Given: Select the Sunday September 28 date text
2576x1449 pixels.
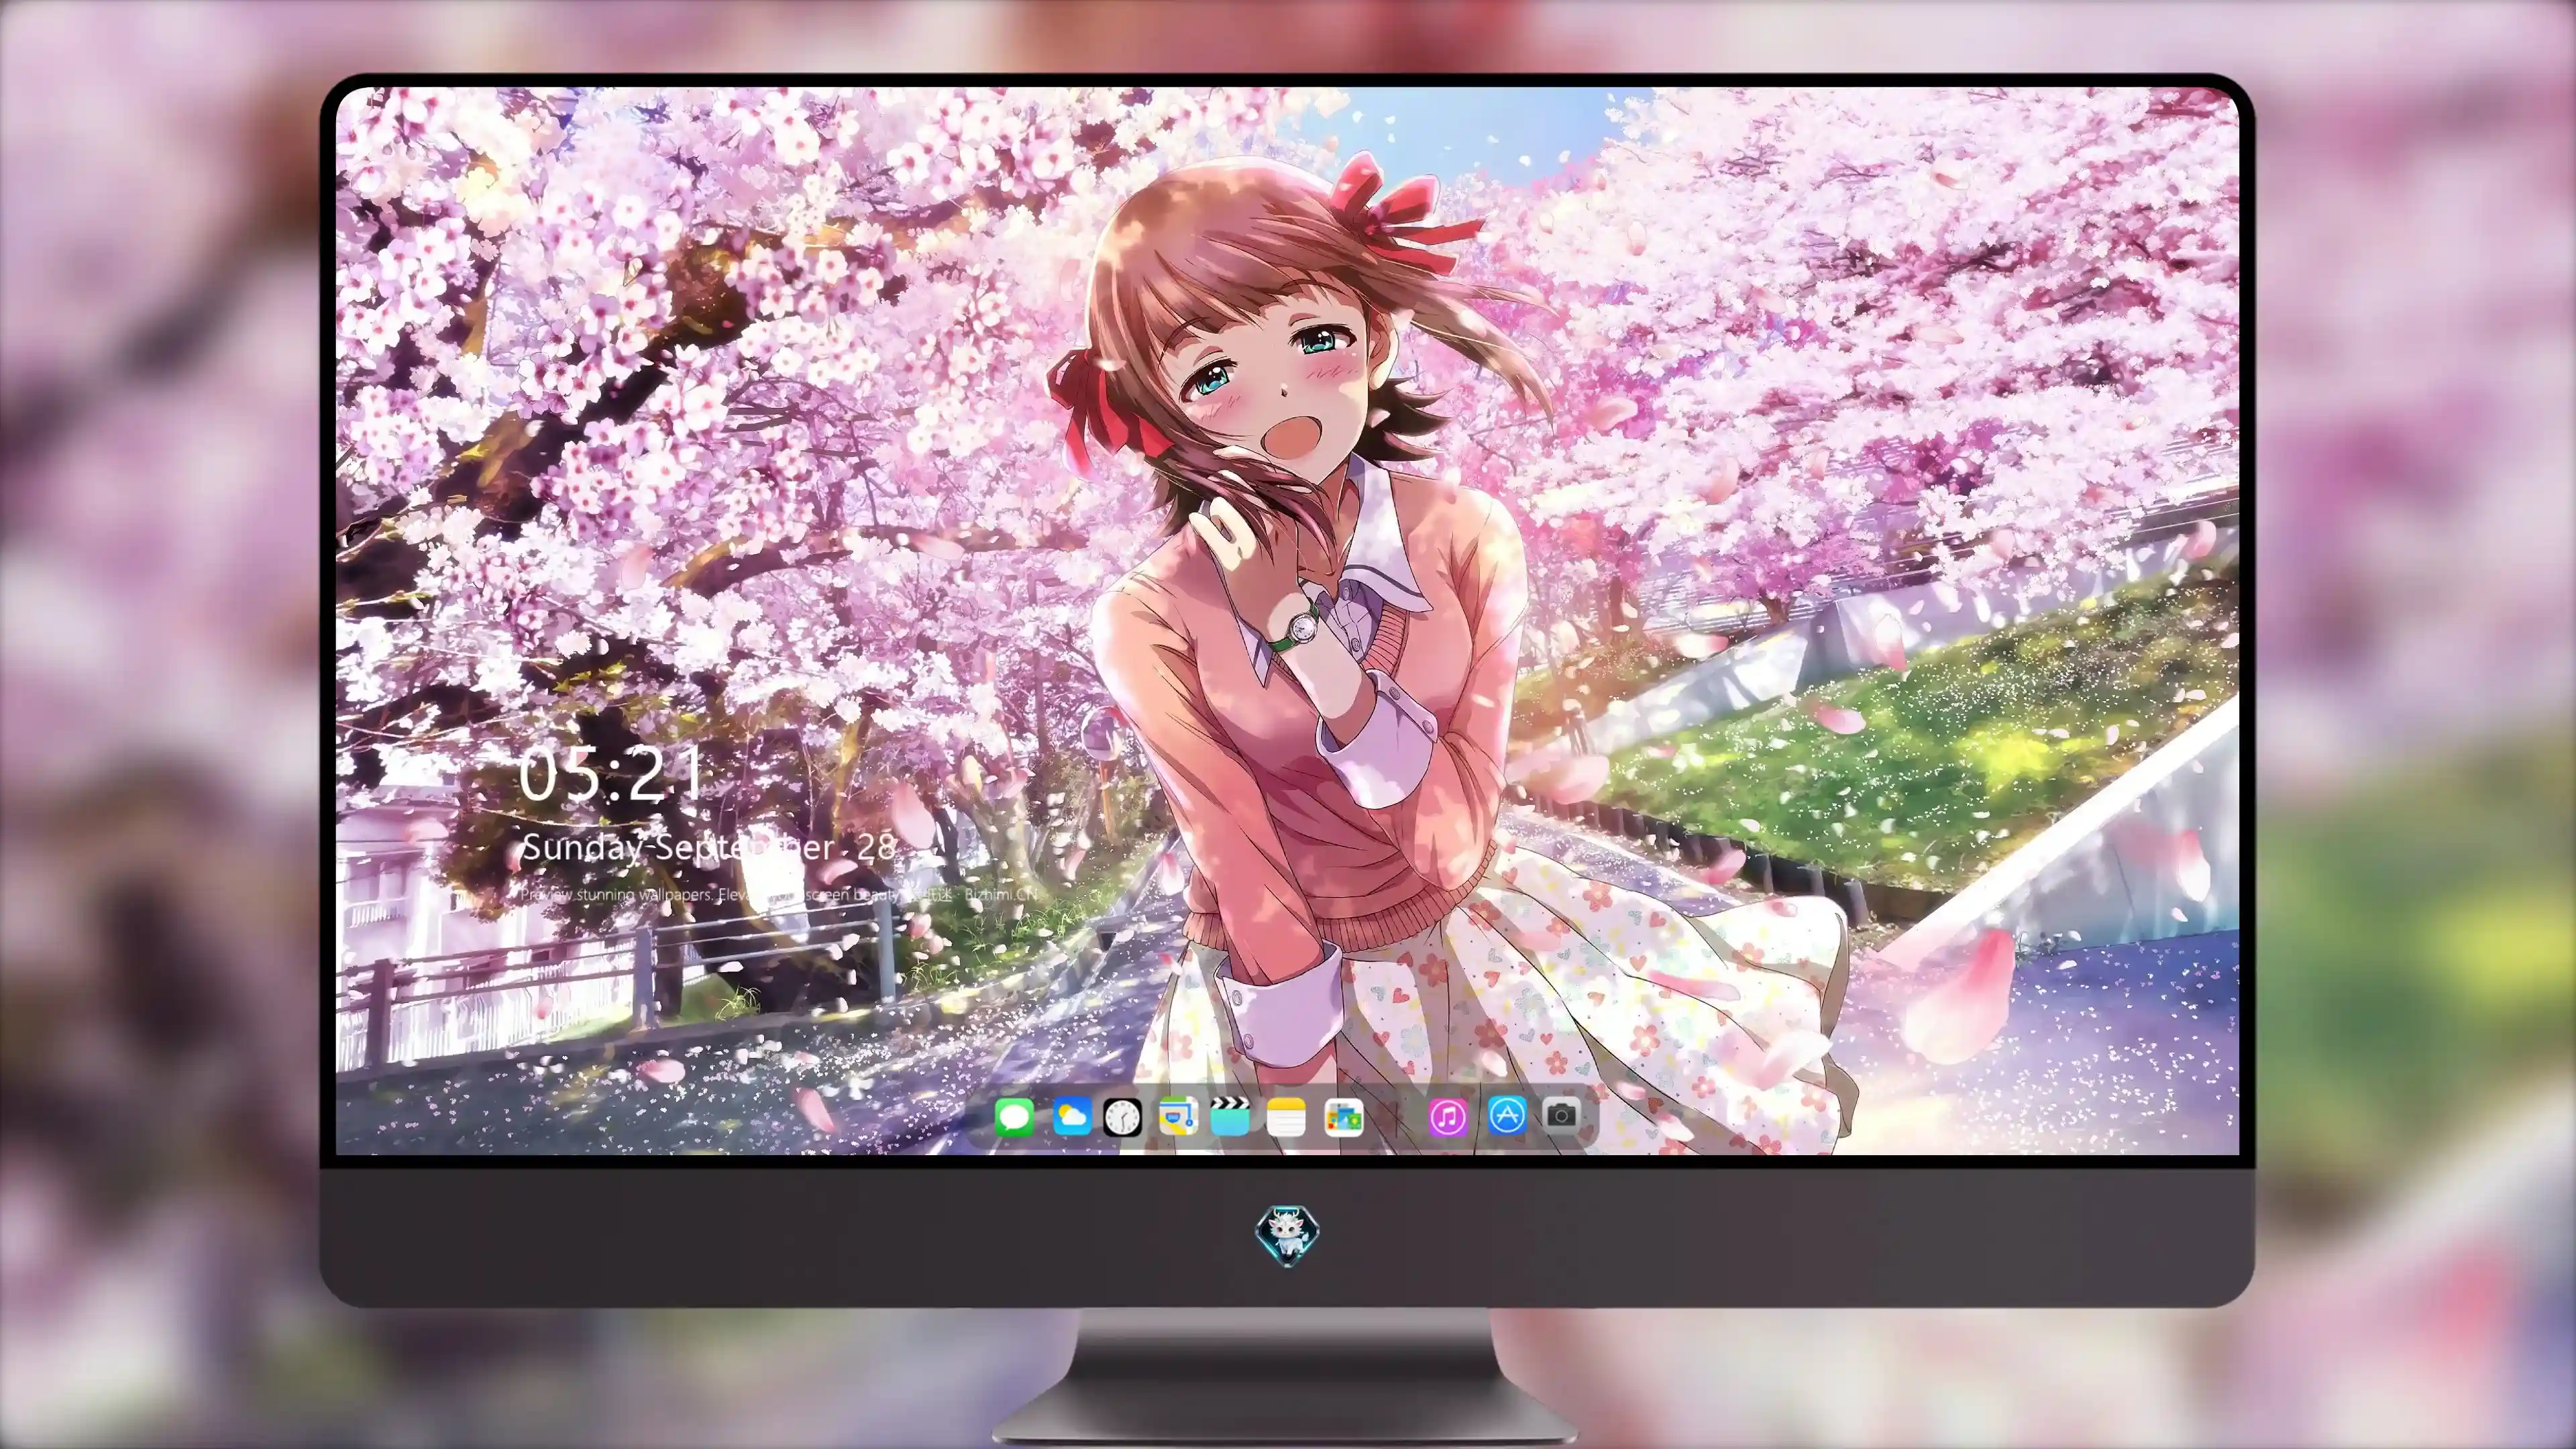Looking at the screenshot, I should [x=708, y=848].
